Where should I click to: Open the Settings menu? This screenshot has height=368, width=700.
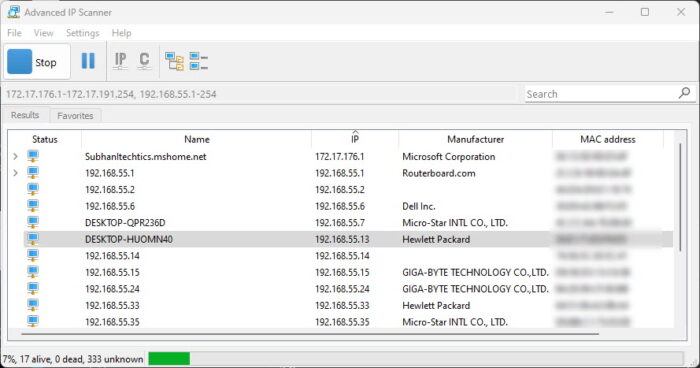[x=83, y=33]
